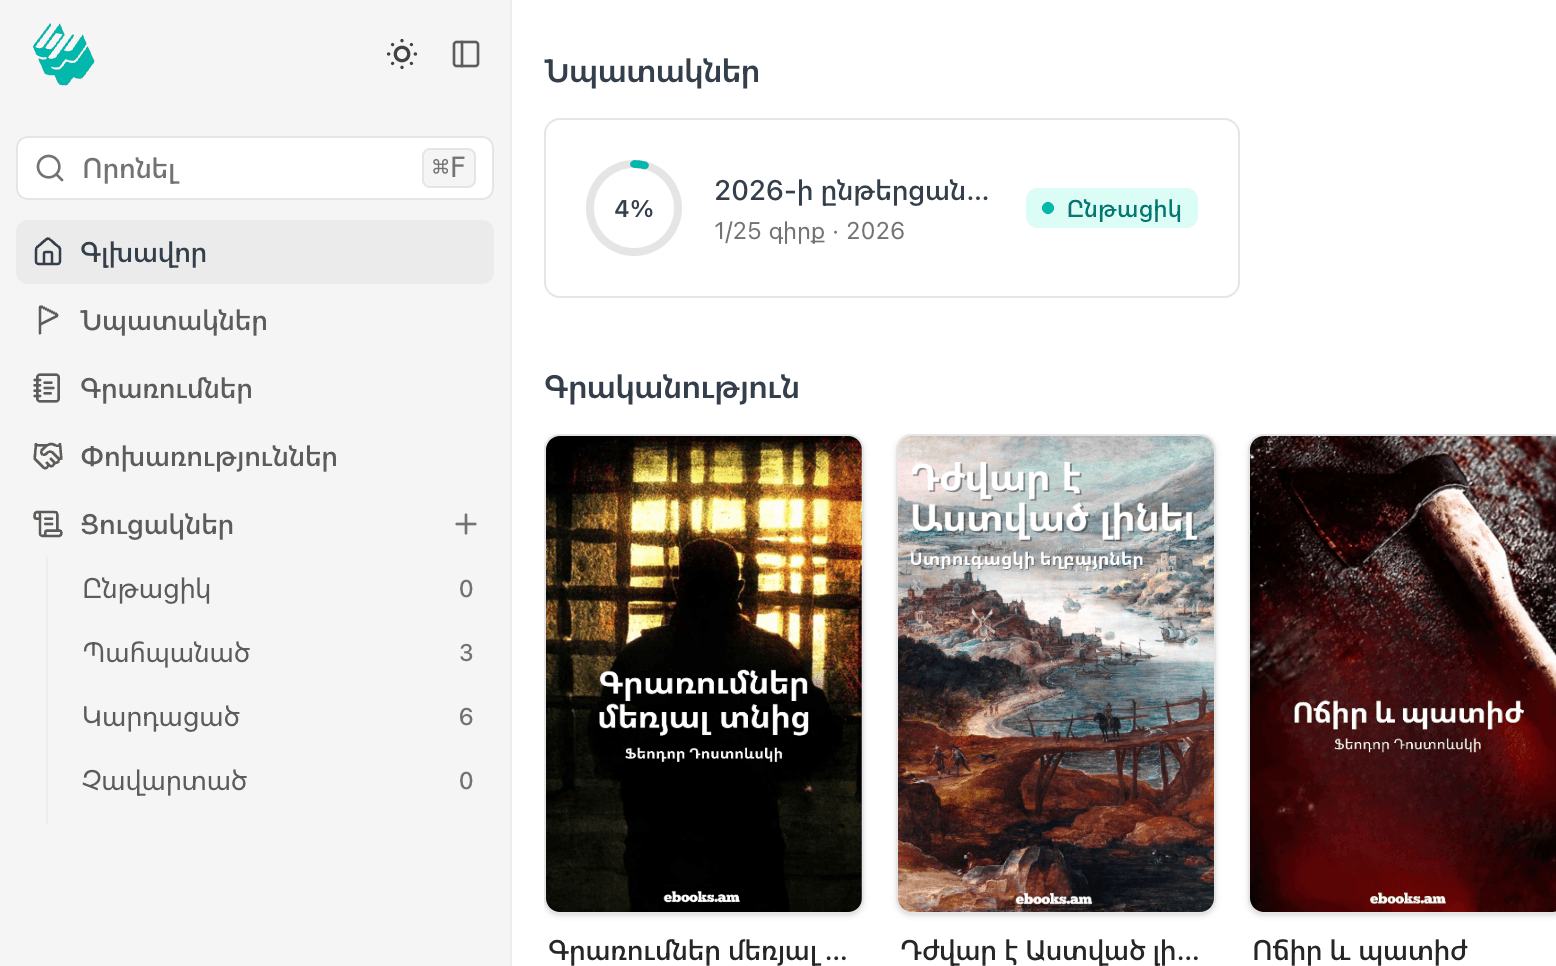
Task: Add a new list with plus icon
Action: point(466,524)
